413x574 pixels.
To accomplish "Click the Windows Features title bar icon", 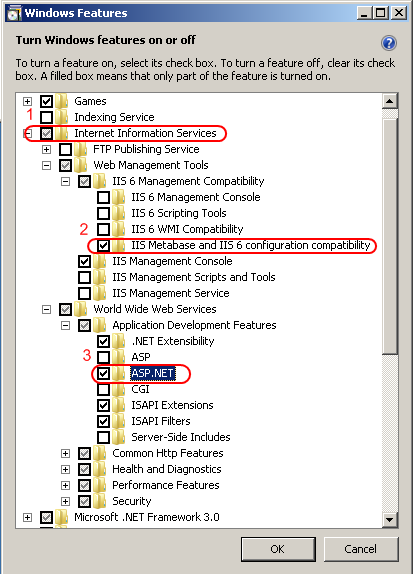I will (14, 13).
